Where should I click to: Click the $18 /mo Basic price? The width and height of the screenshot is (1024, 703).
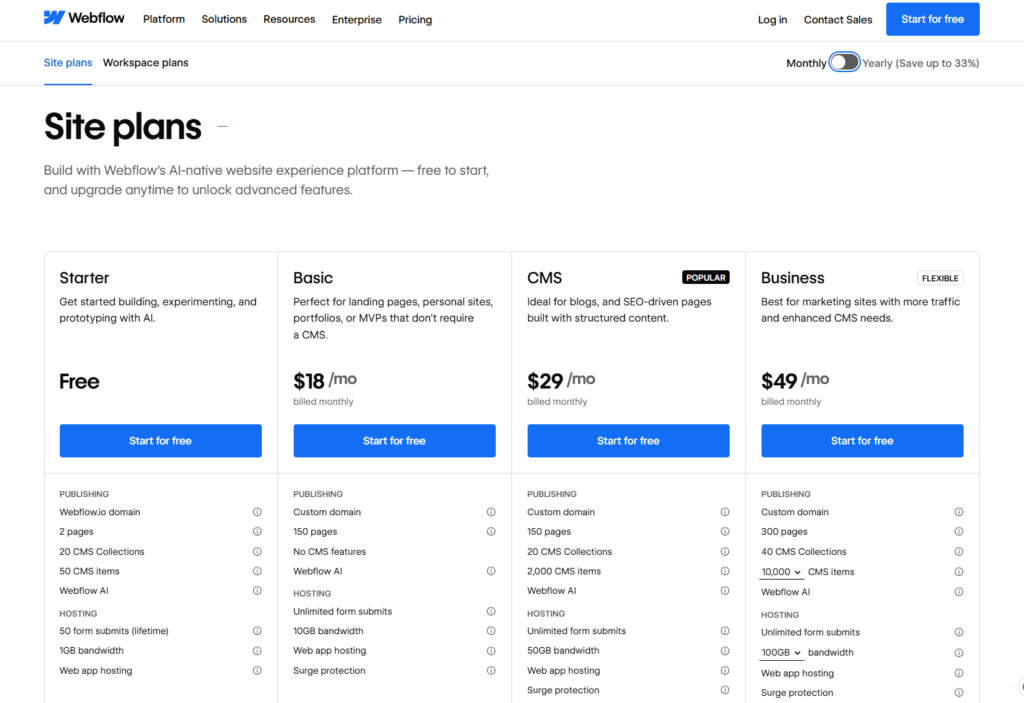[x=325, y=380]
